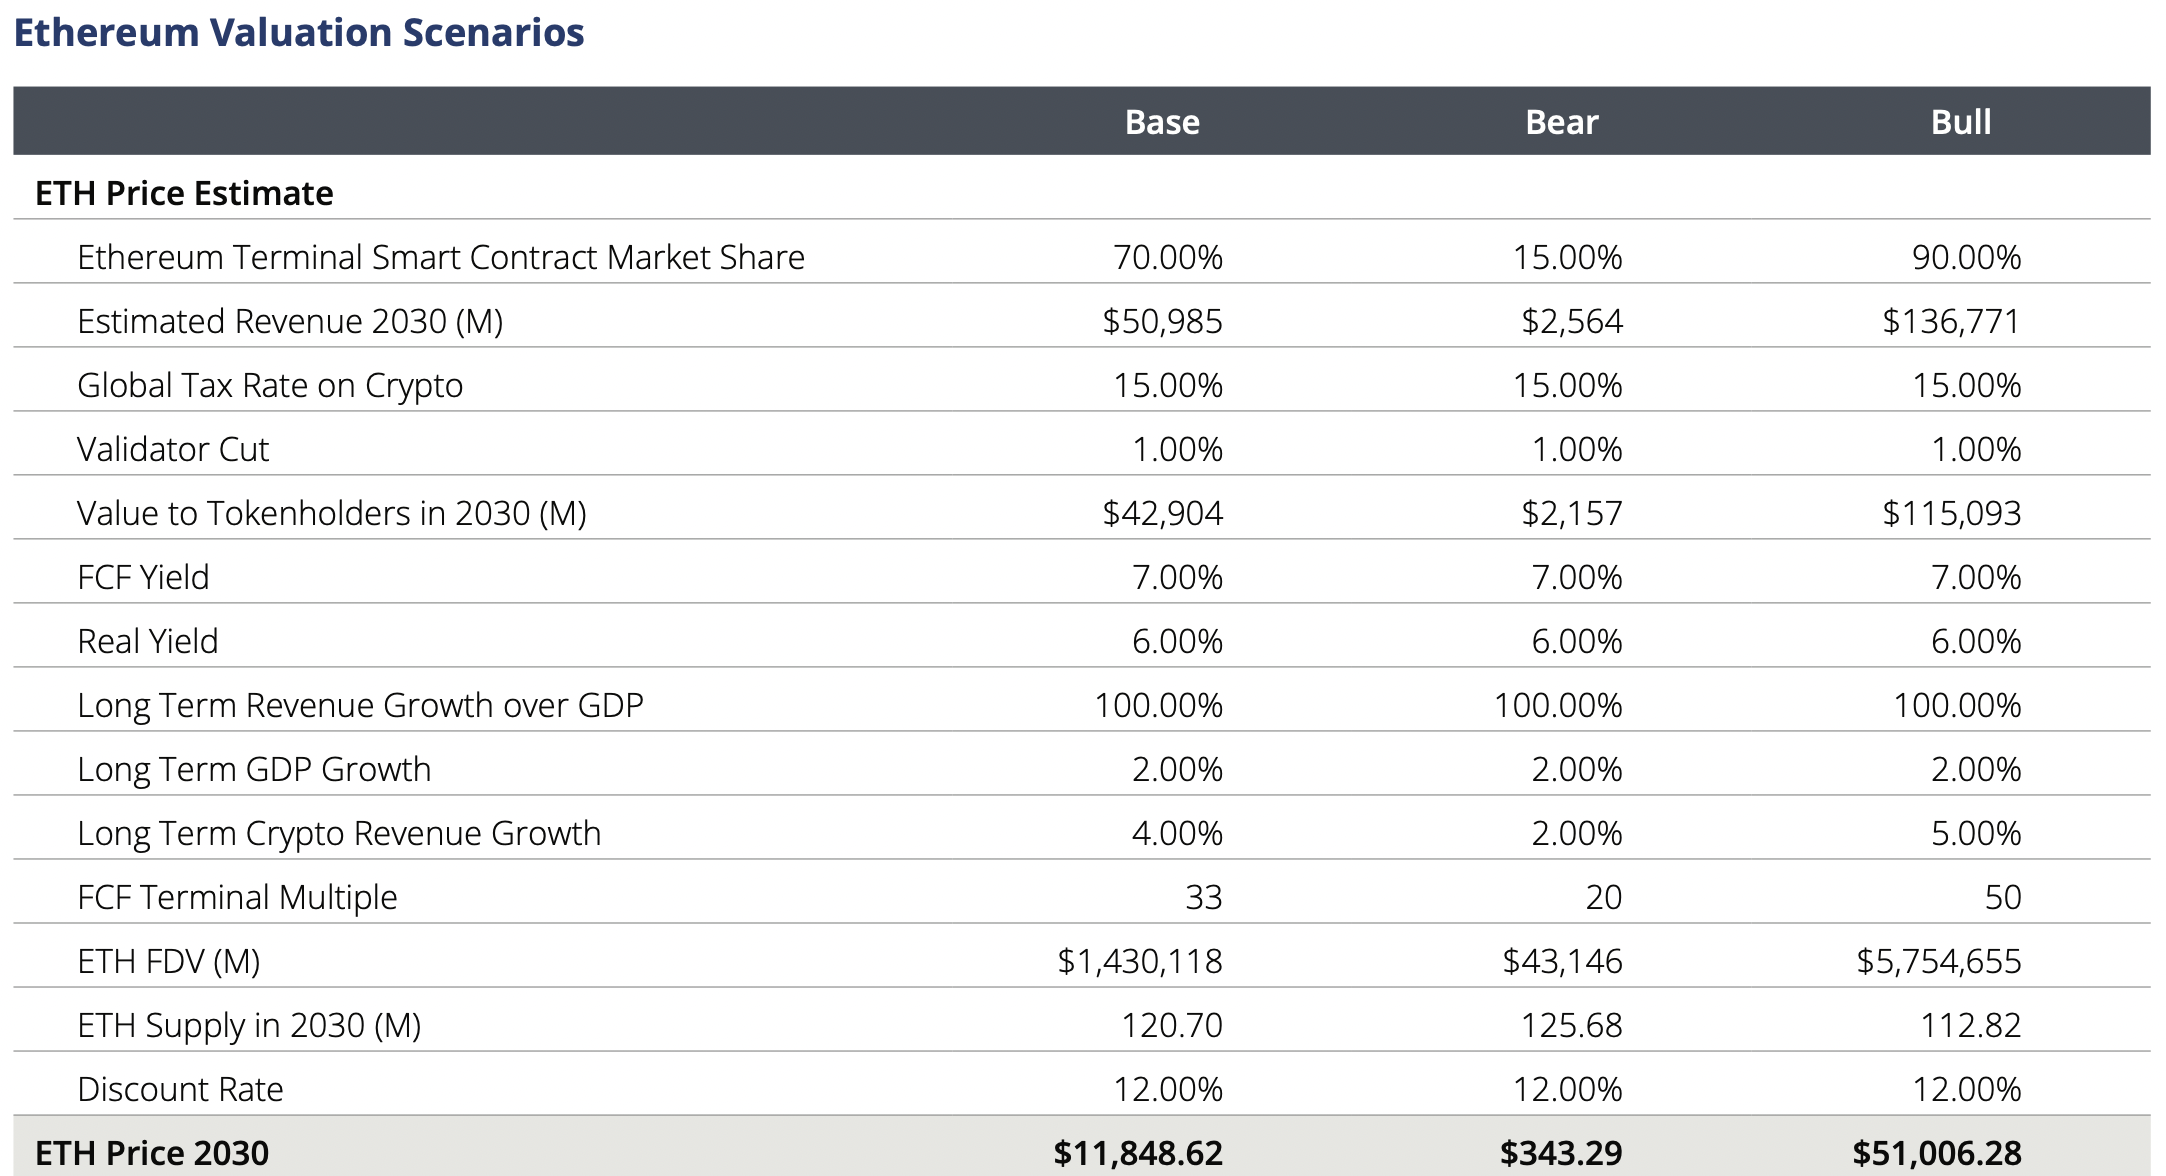Click the Base FCF Terminal Multiple 33
The image size is (2166, 1176).
click(1203, 897)
